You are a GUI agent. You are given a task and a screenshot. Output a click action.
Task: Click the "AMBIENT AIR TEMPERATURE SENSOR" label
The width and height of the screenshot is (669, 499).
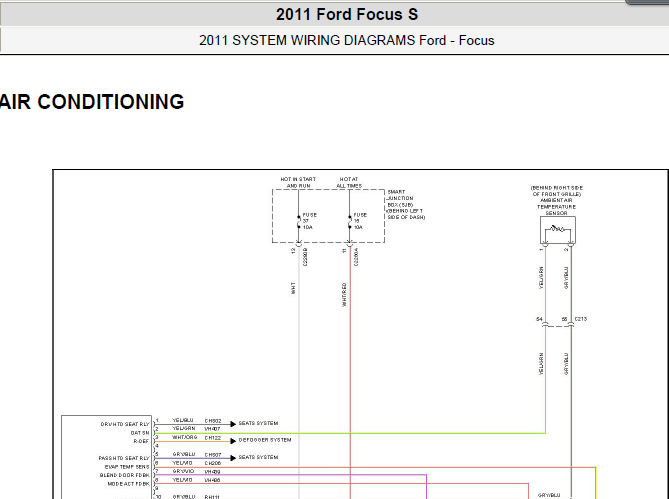[x=557, y=206]
